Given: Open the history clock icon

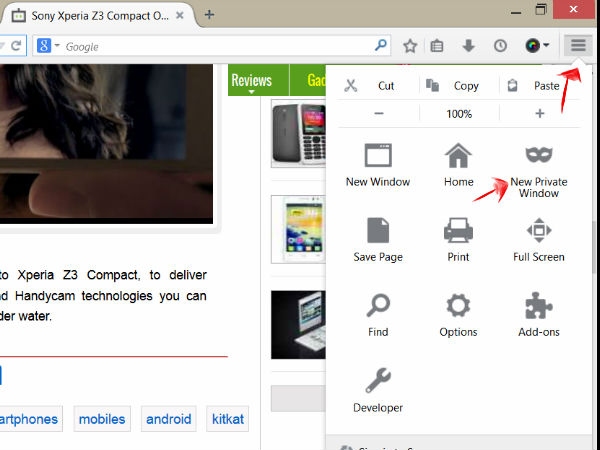Looking at the screenshot, I should click(x=500, y=46).
